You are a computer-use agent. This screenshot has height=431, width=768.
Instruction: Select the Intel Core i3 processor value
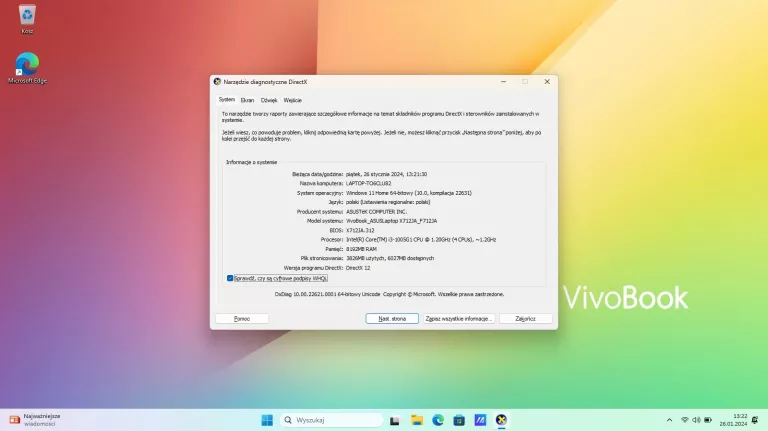click(x=421, y=239)
